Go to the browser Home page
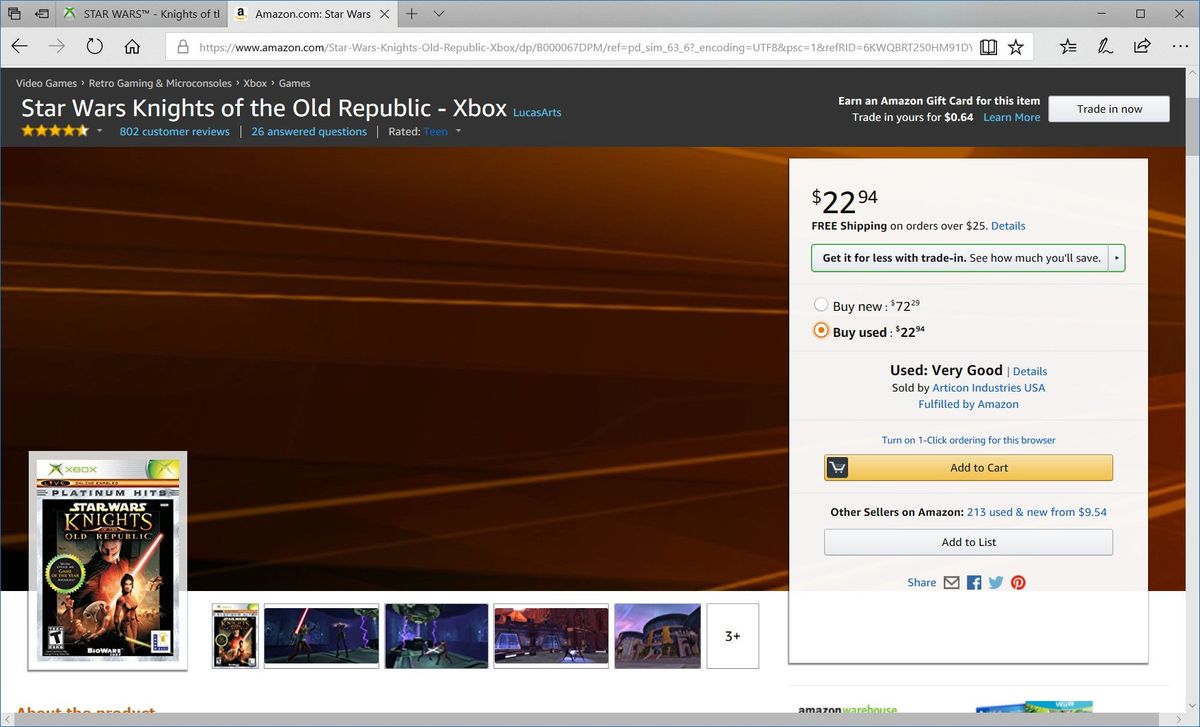 coord(132,46)
